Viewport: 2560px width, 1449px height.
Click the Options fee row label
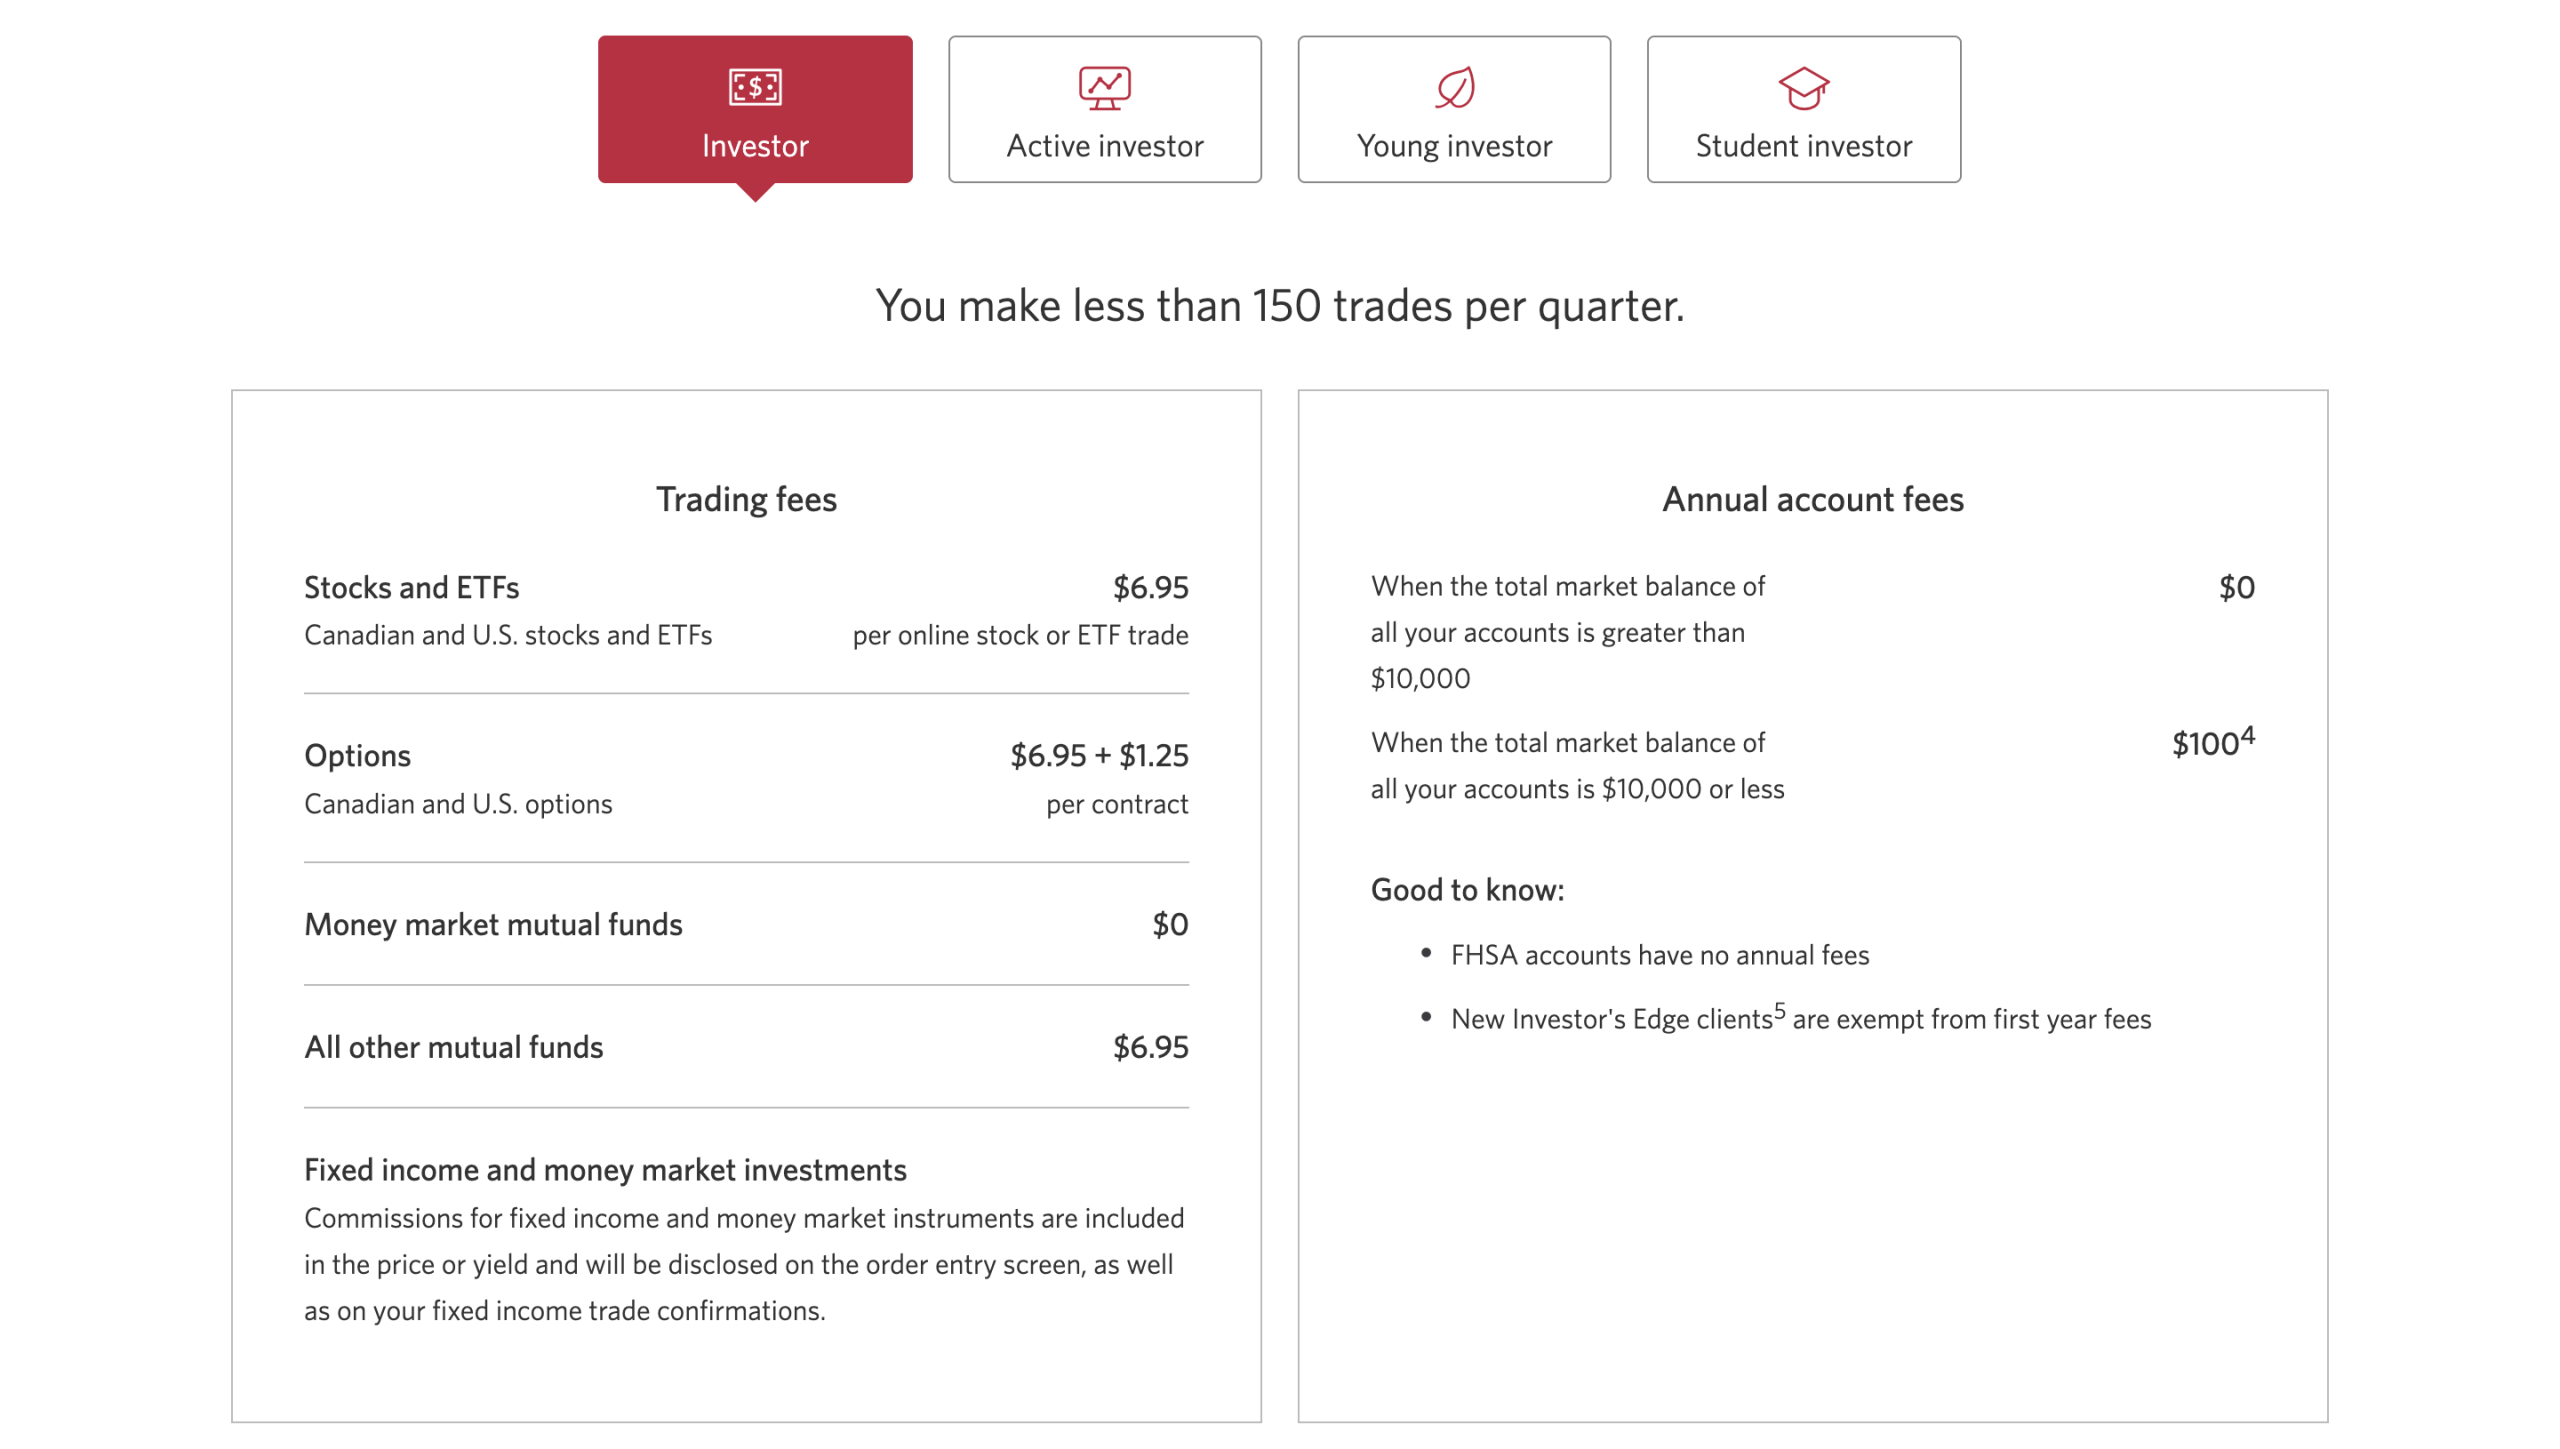pos(357,755)
